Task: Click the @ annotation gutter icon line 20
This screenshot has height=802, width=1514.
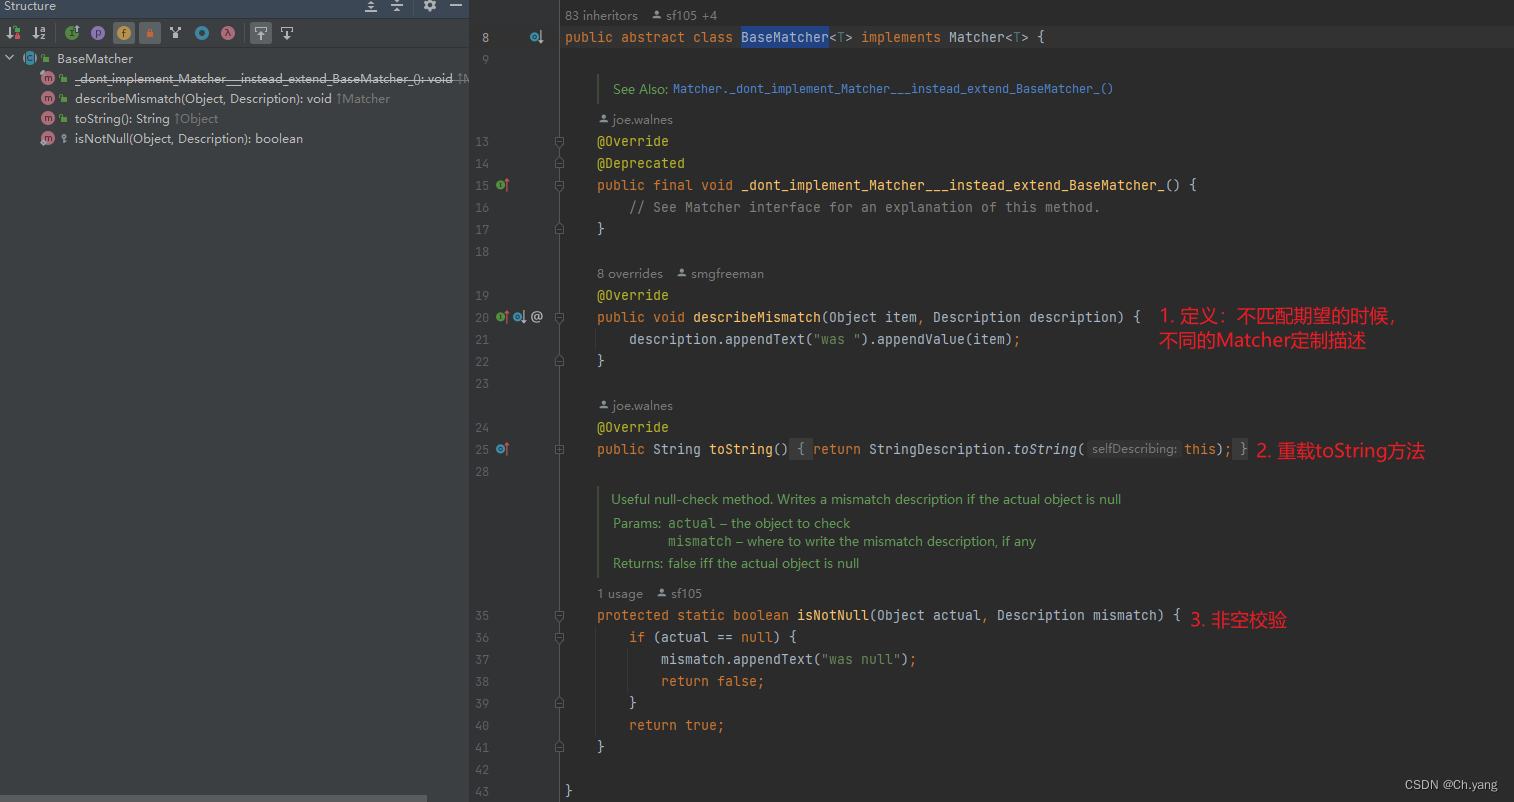Action: click(537, 317)
